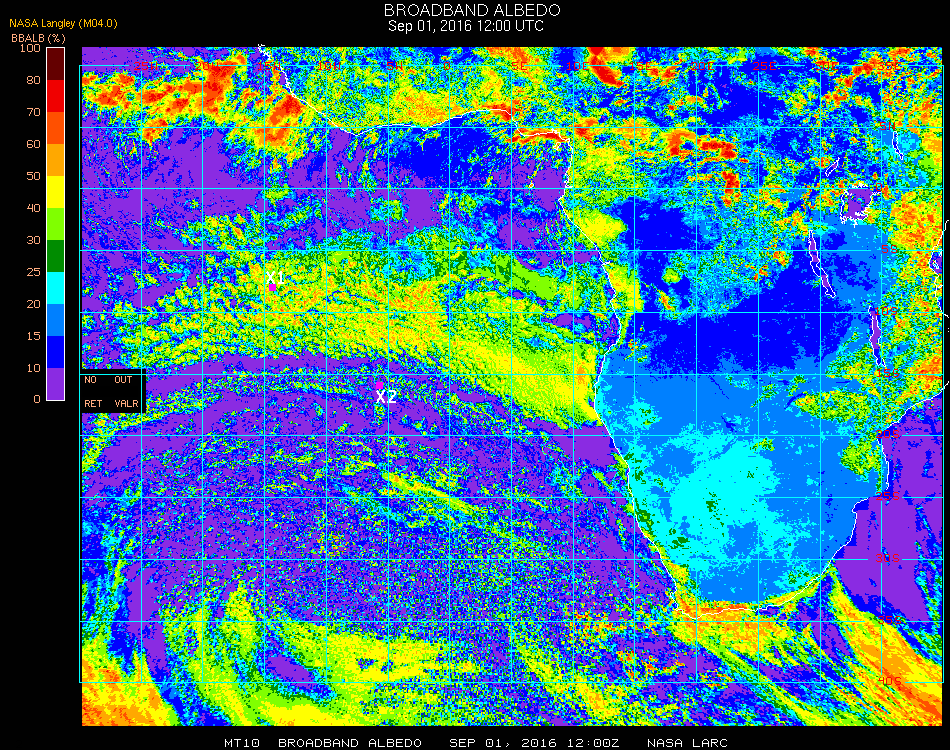Click 'MT10' in the footer caption

point(242,743)
